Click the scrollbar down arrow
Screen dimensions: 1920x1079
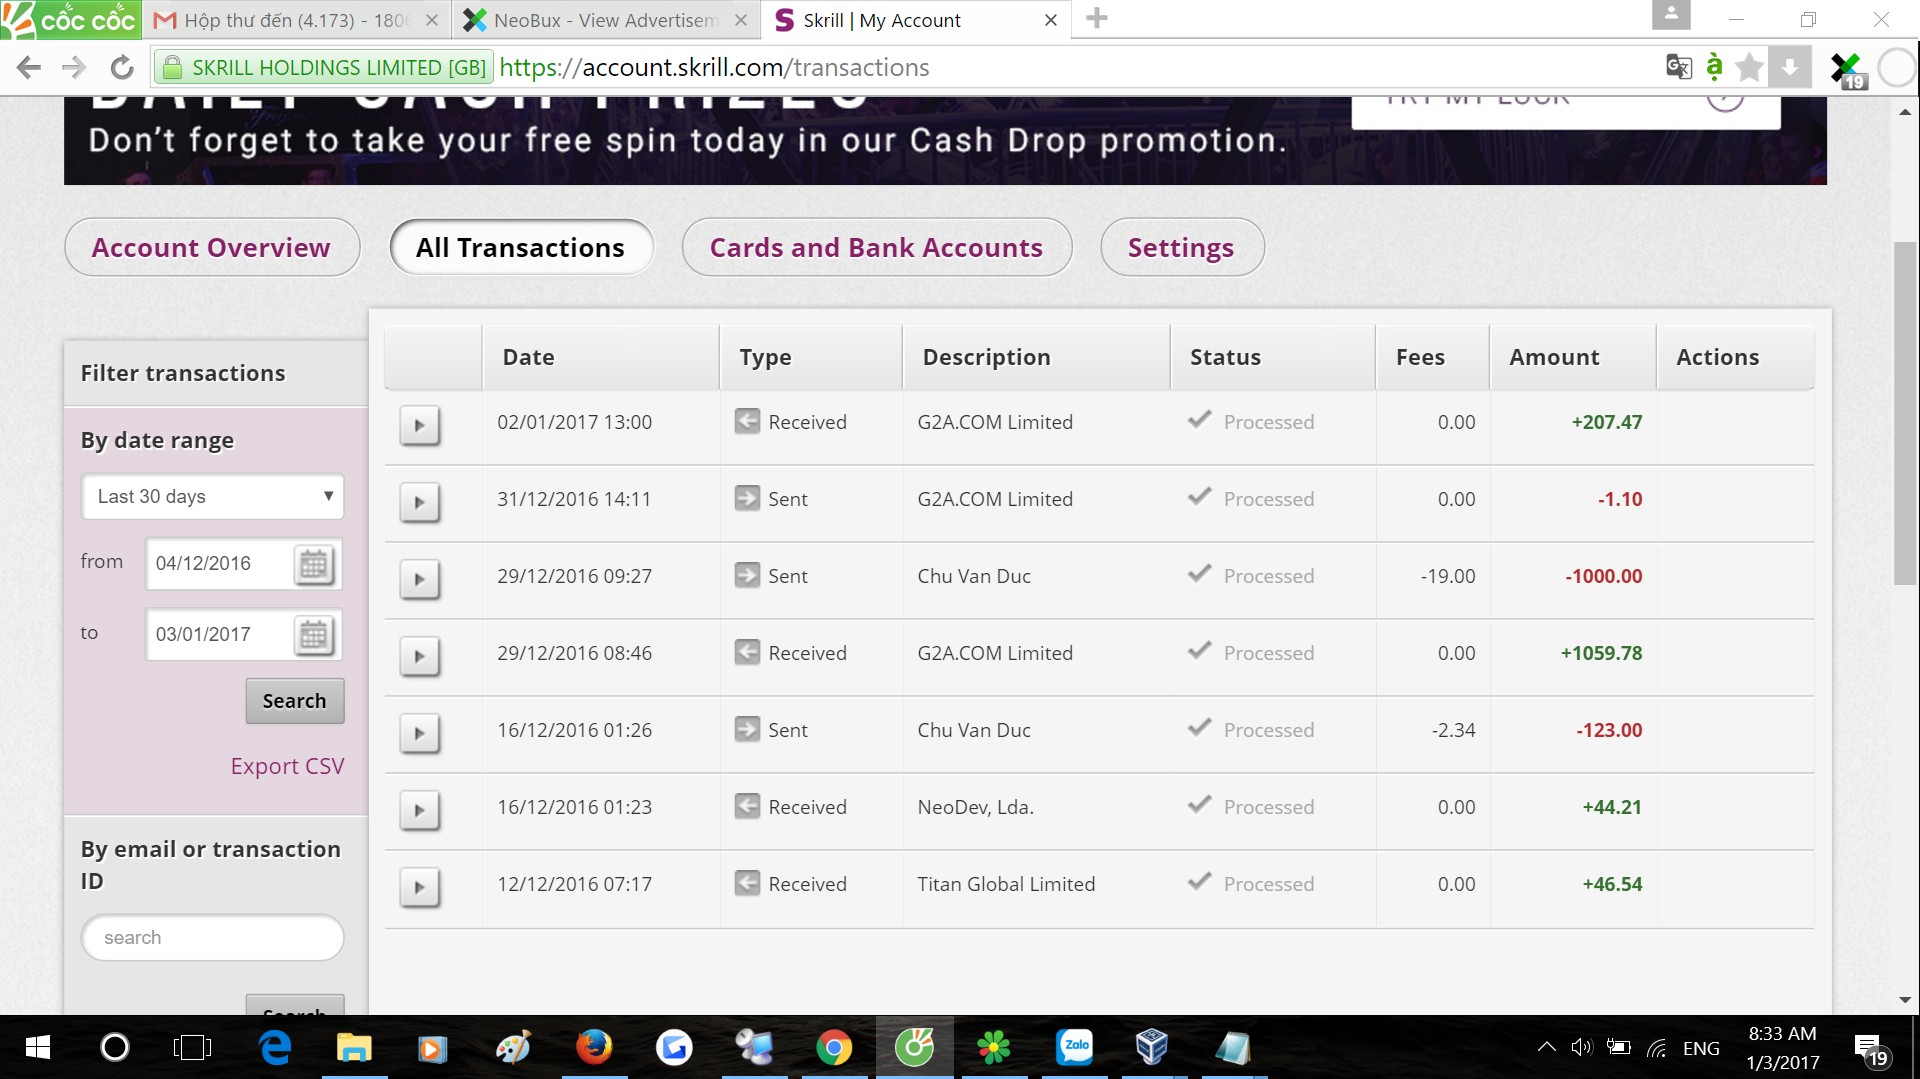pos(1905,1000)
